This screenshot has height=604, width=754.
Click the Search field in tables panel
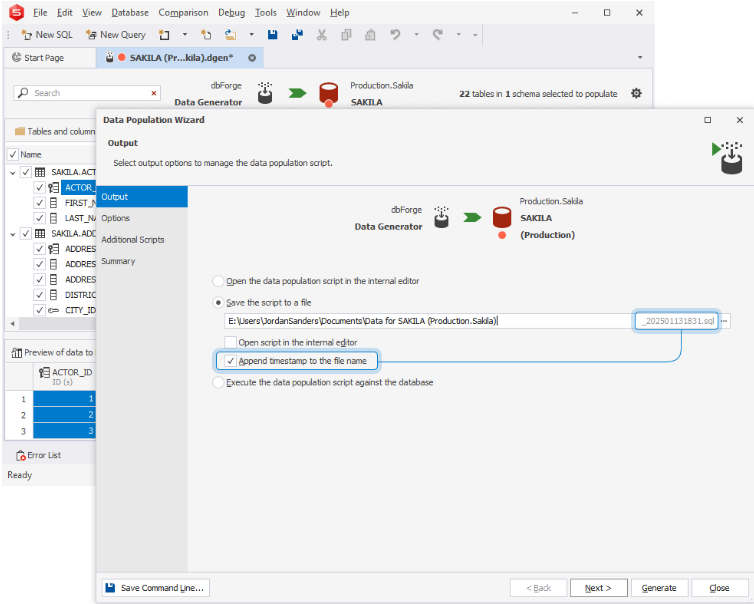87,93
